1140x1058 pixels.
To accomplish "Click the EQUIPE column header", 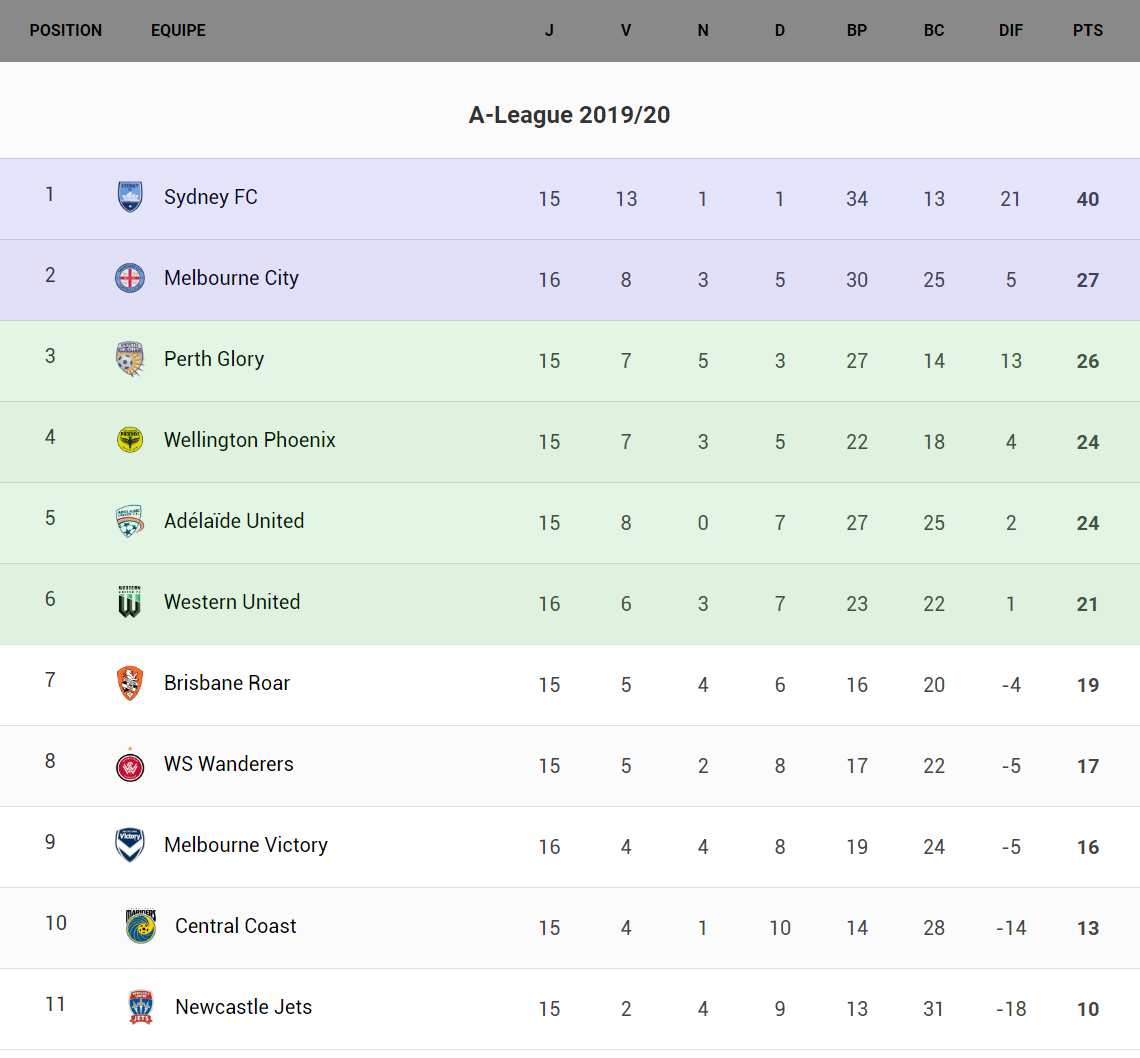I will click(178, 30).
